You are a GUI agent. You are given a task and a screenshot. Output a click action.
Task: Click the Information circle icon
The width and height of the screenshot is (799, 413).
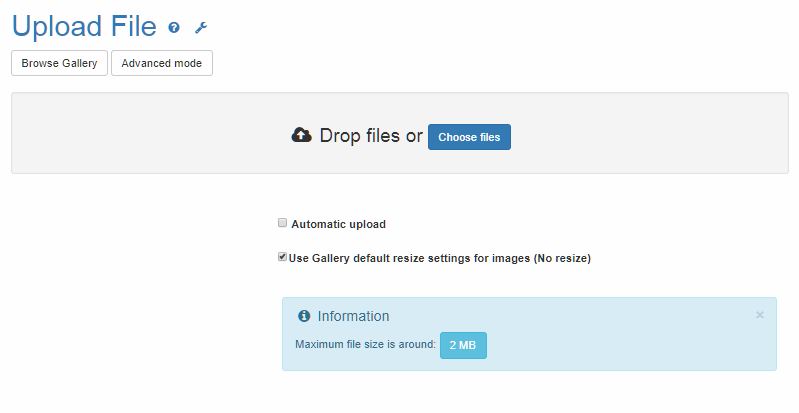tap(304, 316)
